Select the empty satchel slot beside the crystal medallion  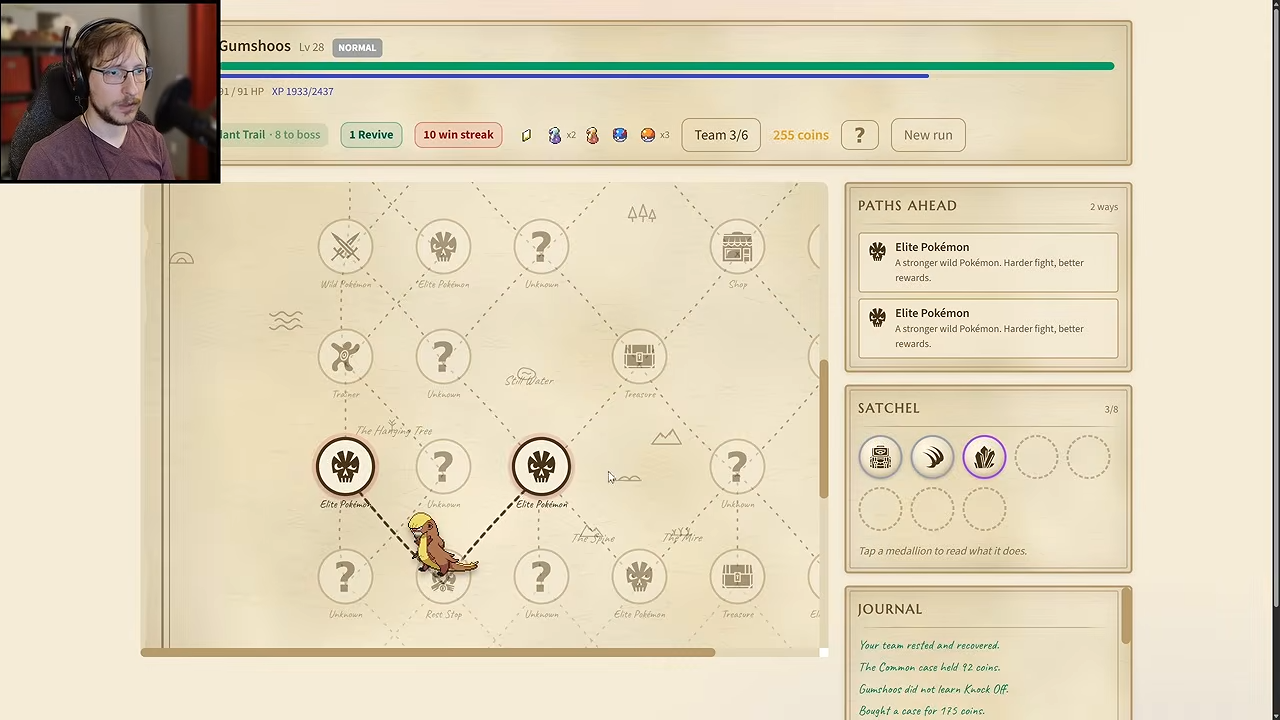tap(1036, 457)
